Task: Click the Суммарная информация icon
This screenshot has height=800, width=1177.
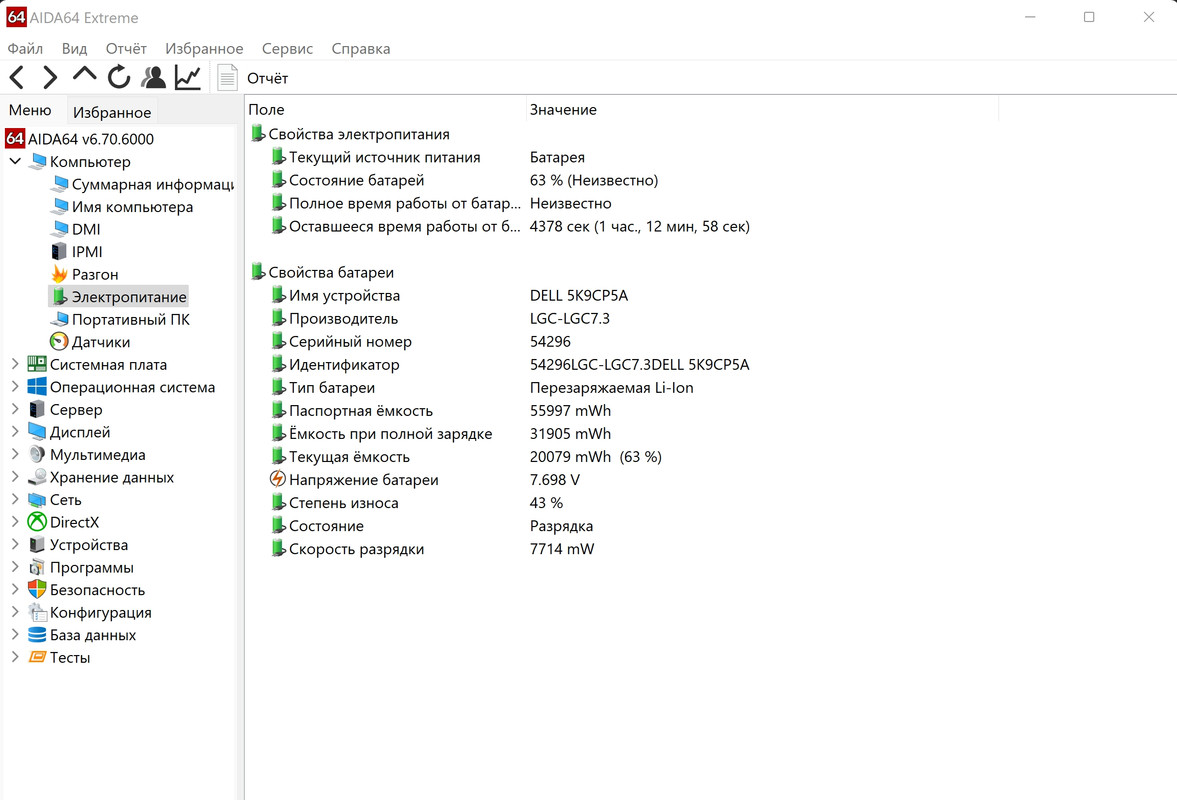Action: click(59, 184)
